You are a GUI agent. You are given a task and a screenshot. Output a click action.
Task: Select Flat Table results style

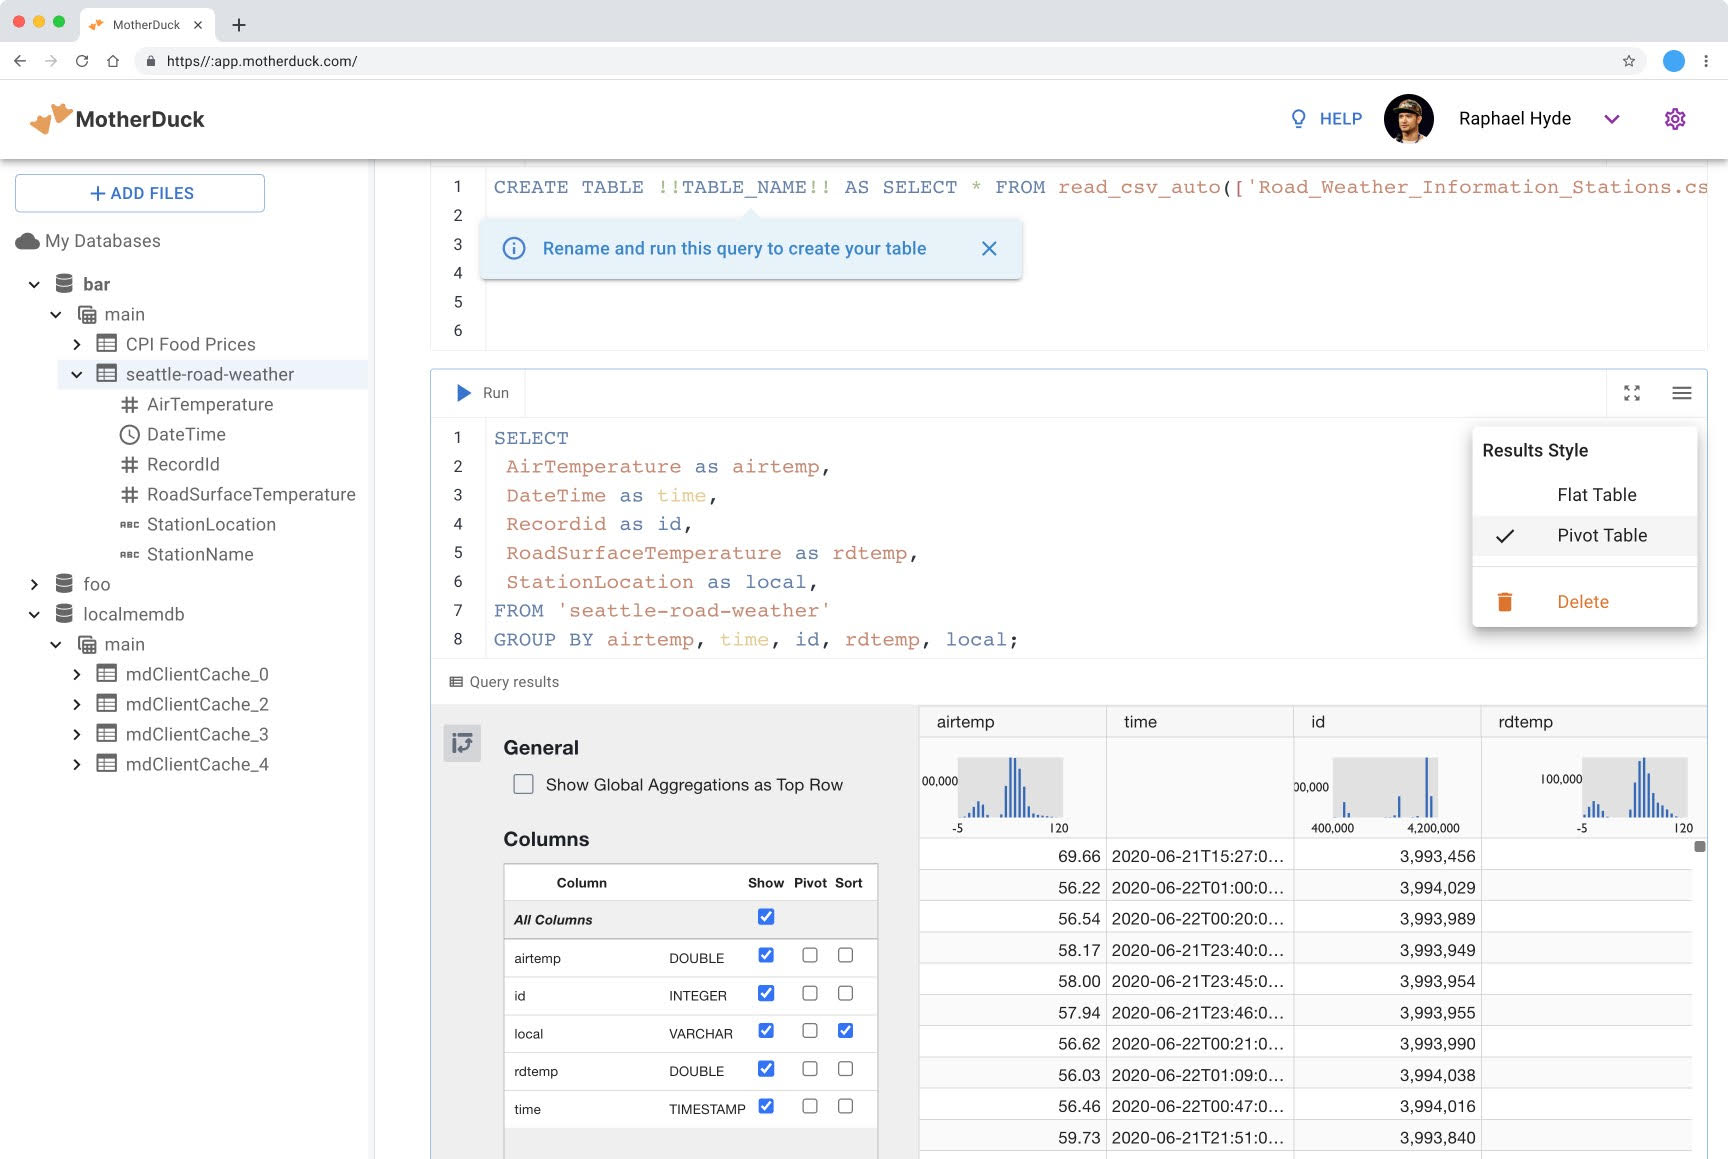click(1596, 495)
